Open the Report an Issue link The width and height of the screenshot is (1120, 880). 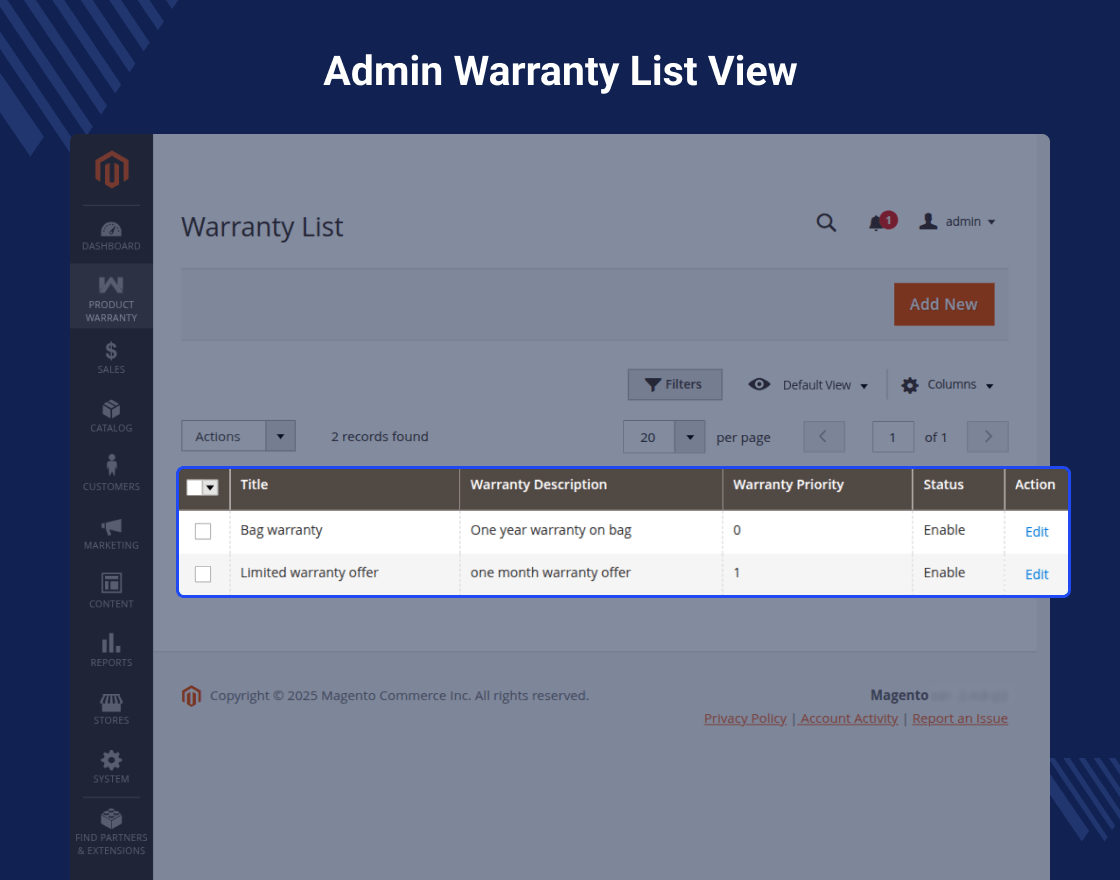960,719
